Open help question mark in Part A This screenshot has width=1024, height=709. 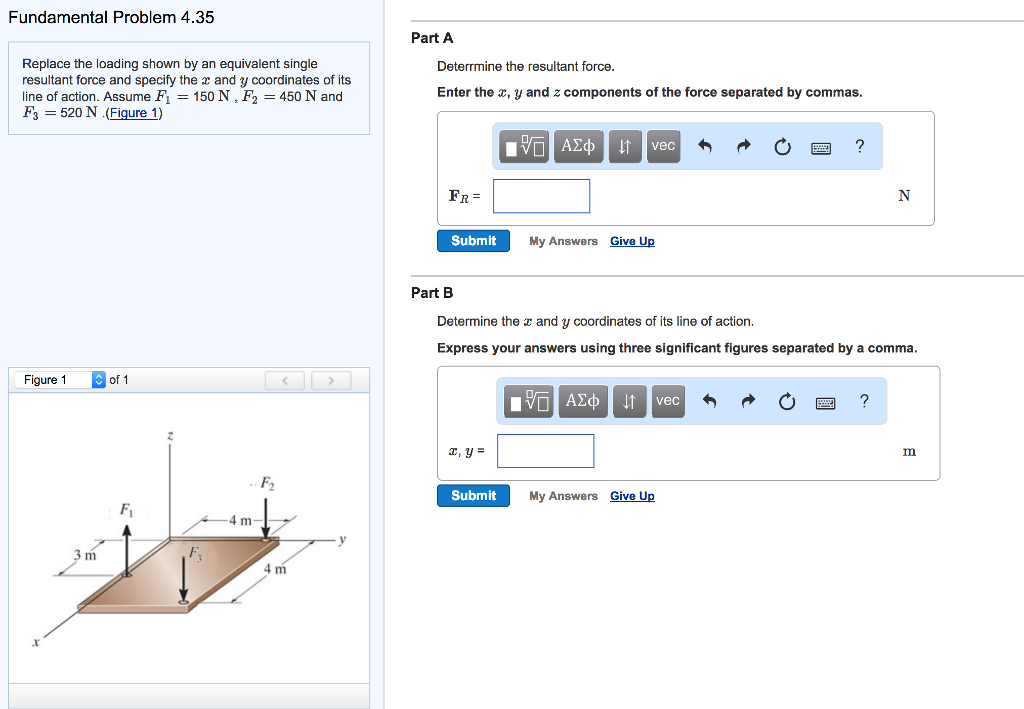859,146
